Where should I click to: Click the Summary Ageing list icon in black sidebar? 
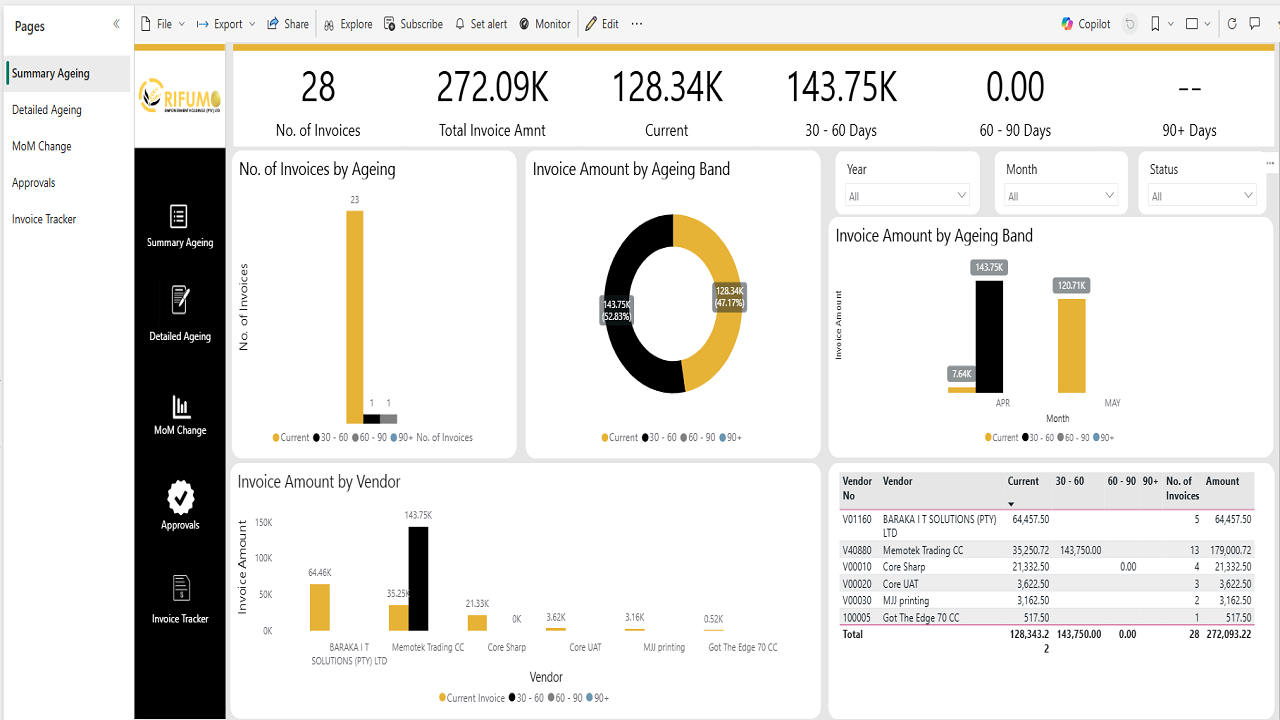pos(179,216)
